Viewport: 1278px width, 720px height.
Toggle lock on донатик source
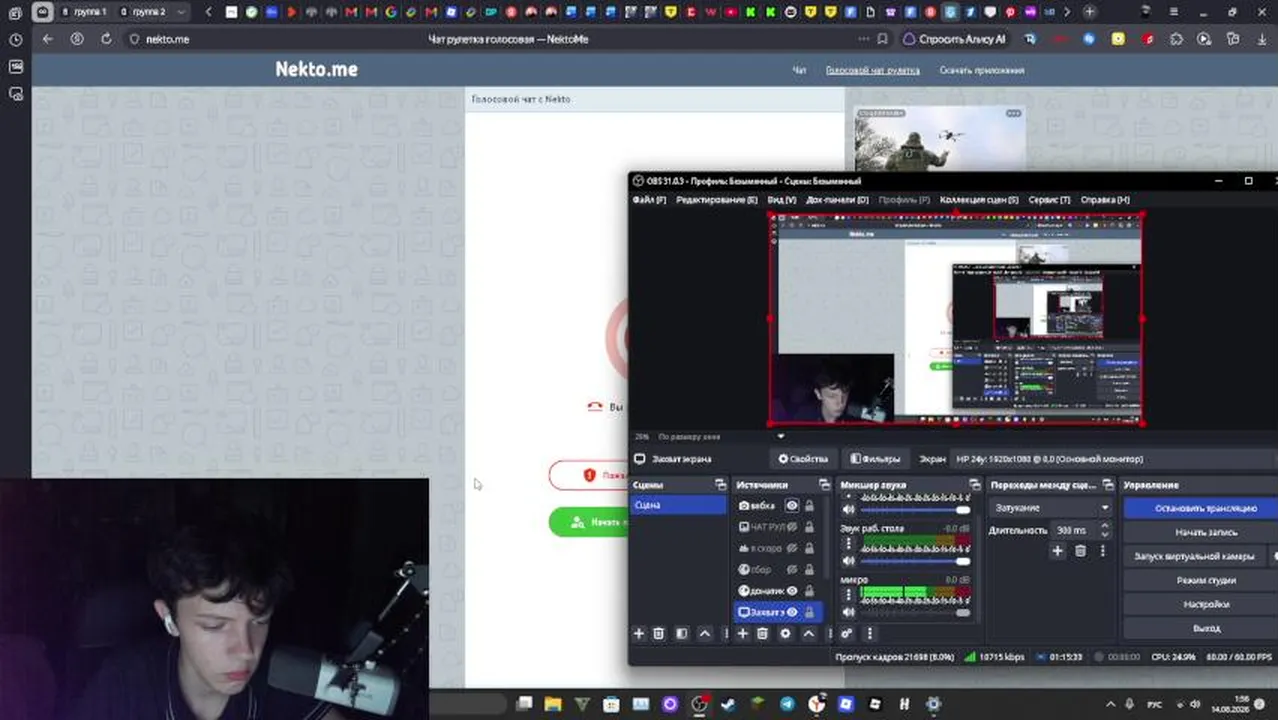pos(809,591)
